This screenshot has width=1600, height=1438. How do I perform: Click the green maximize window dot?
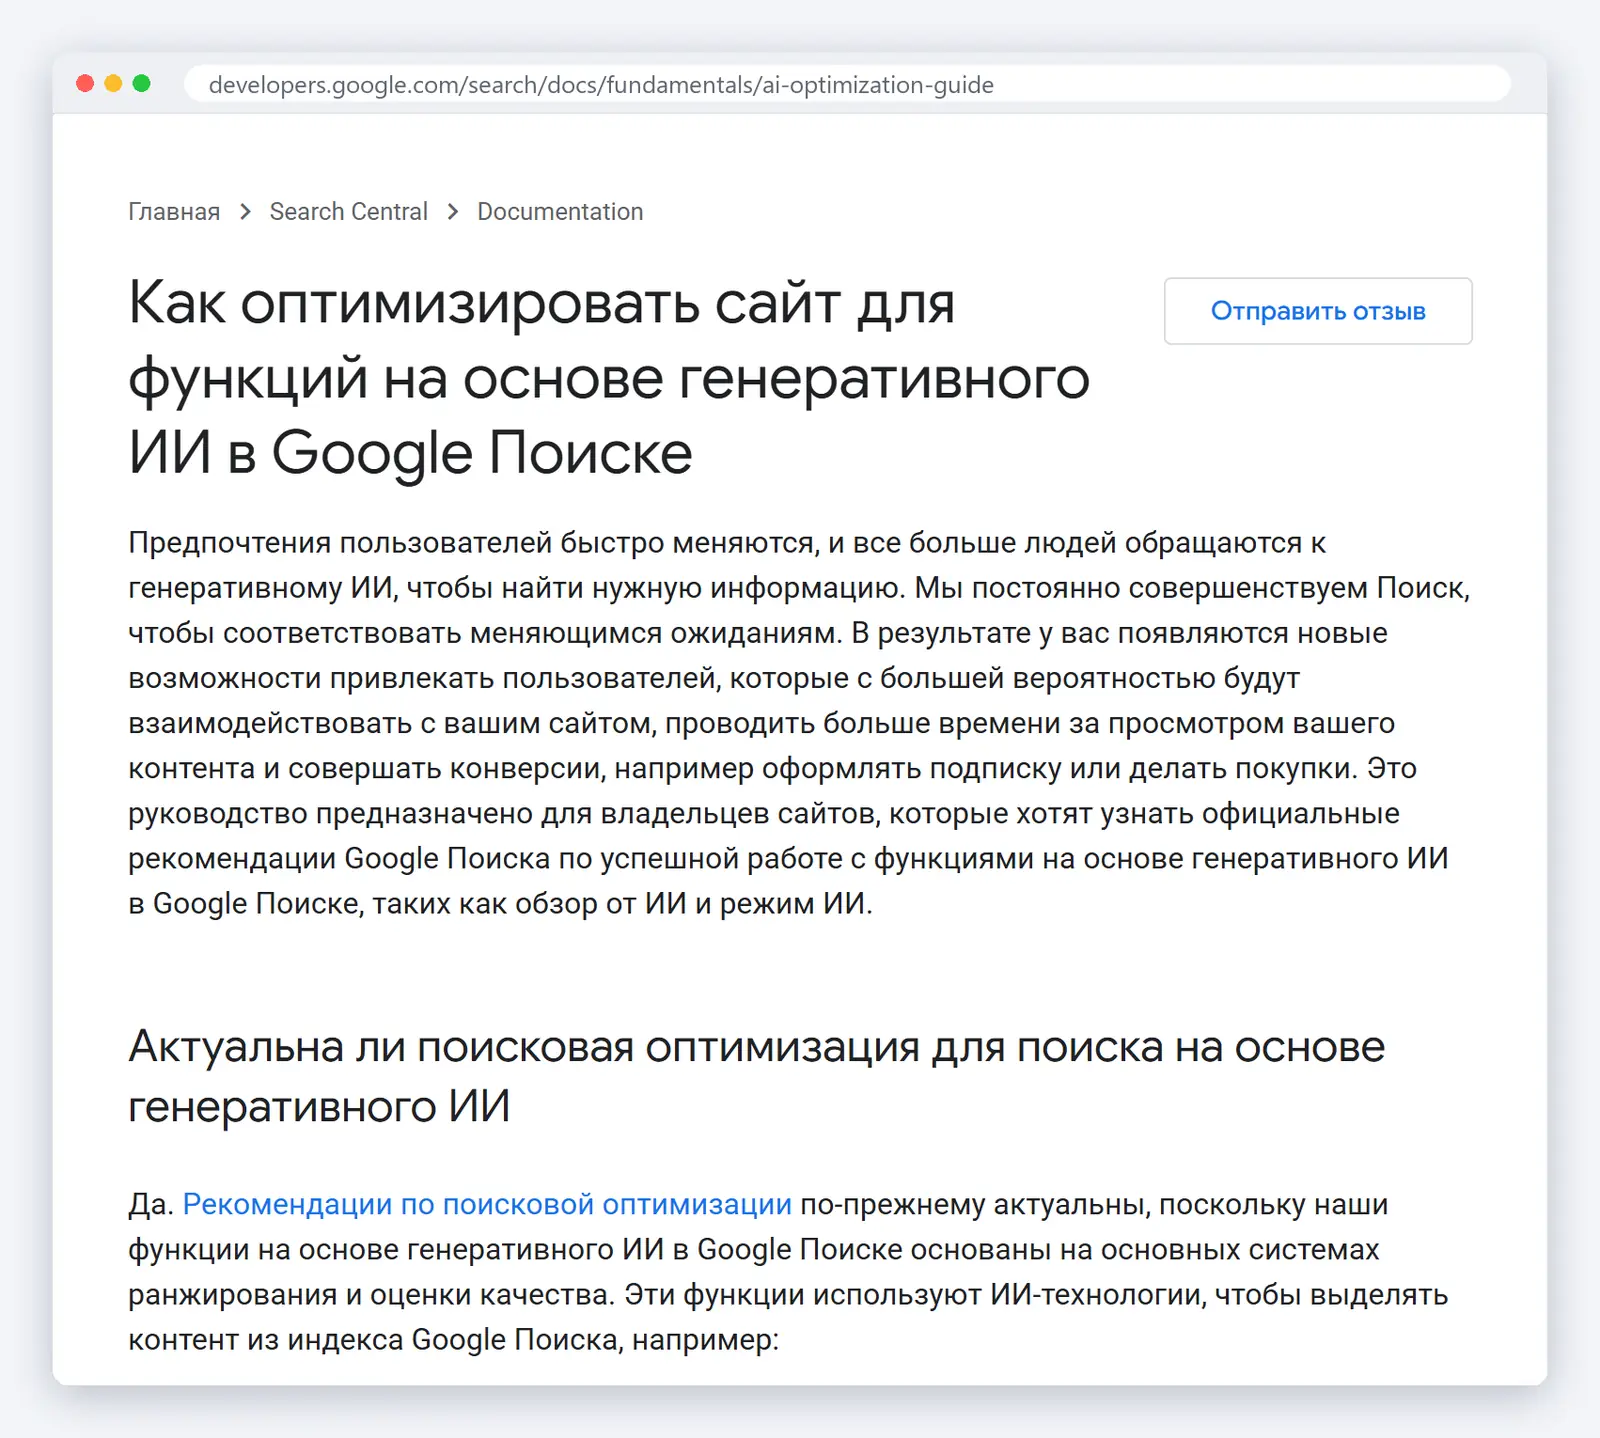point(142,84)
